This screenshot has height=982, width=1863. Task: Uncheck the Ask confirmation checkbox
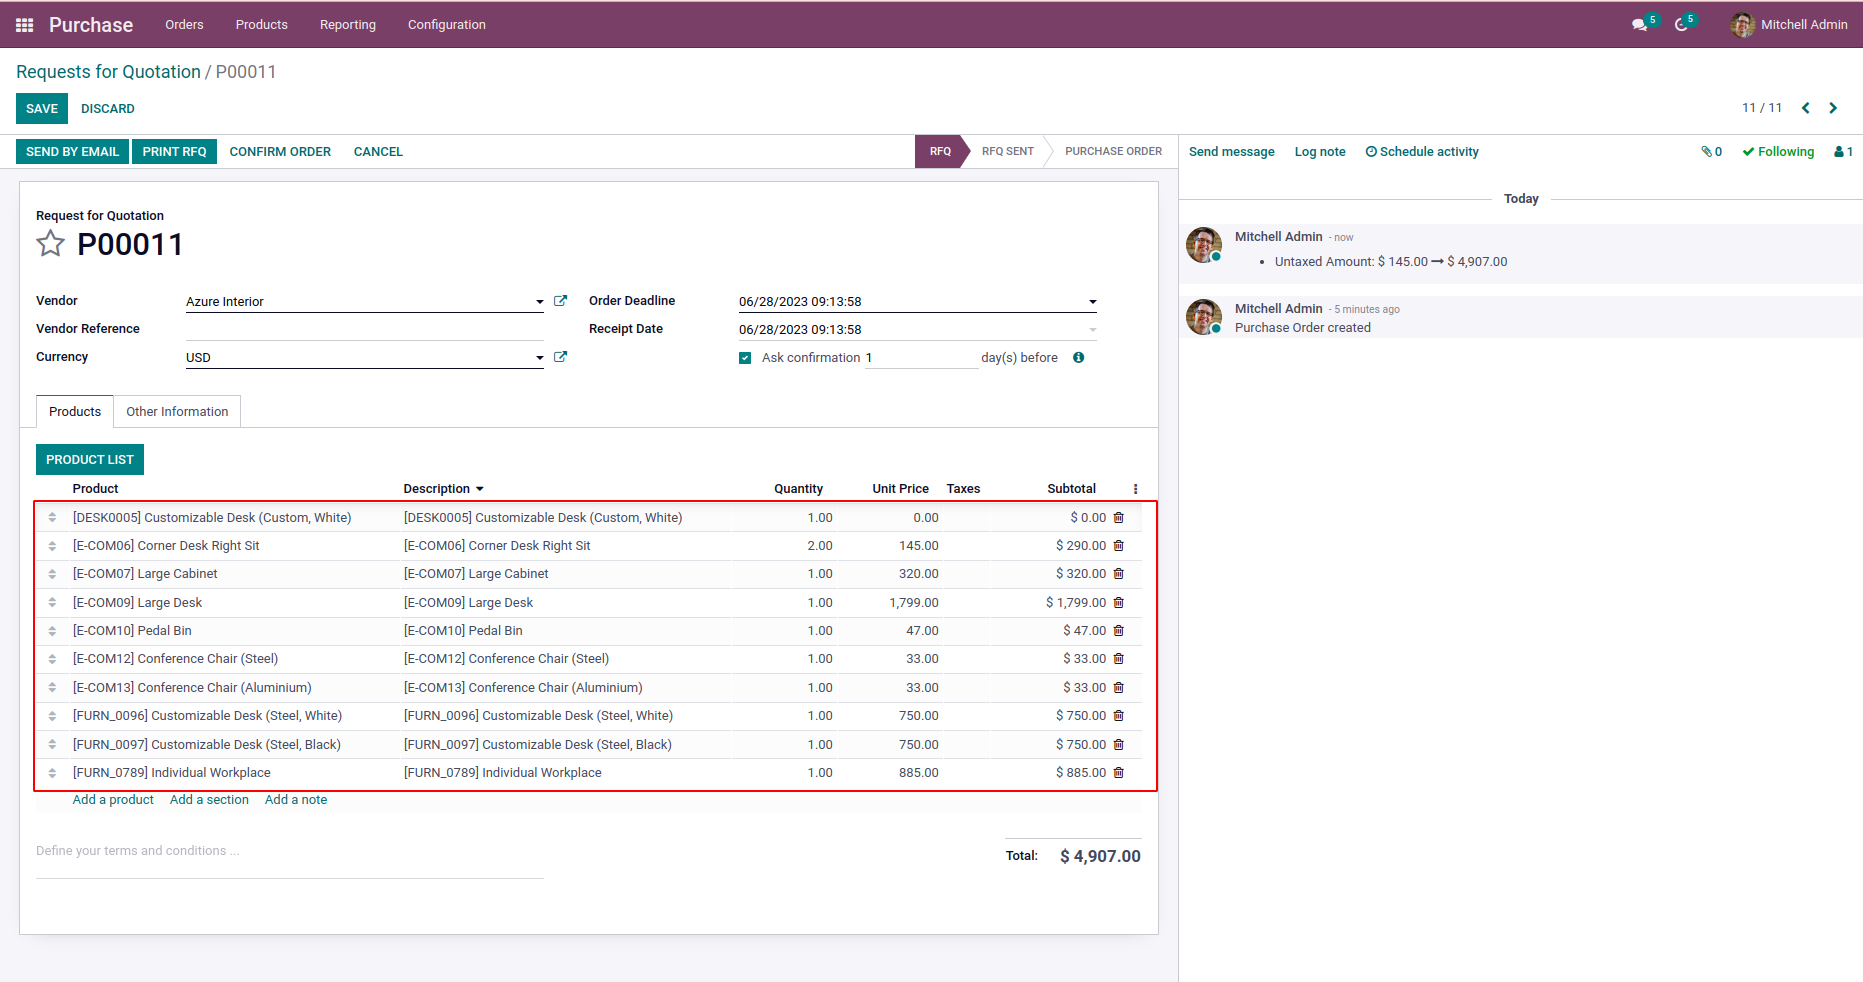pos(745,358)
